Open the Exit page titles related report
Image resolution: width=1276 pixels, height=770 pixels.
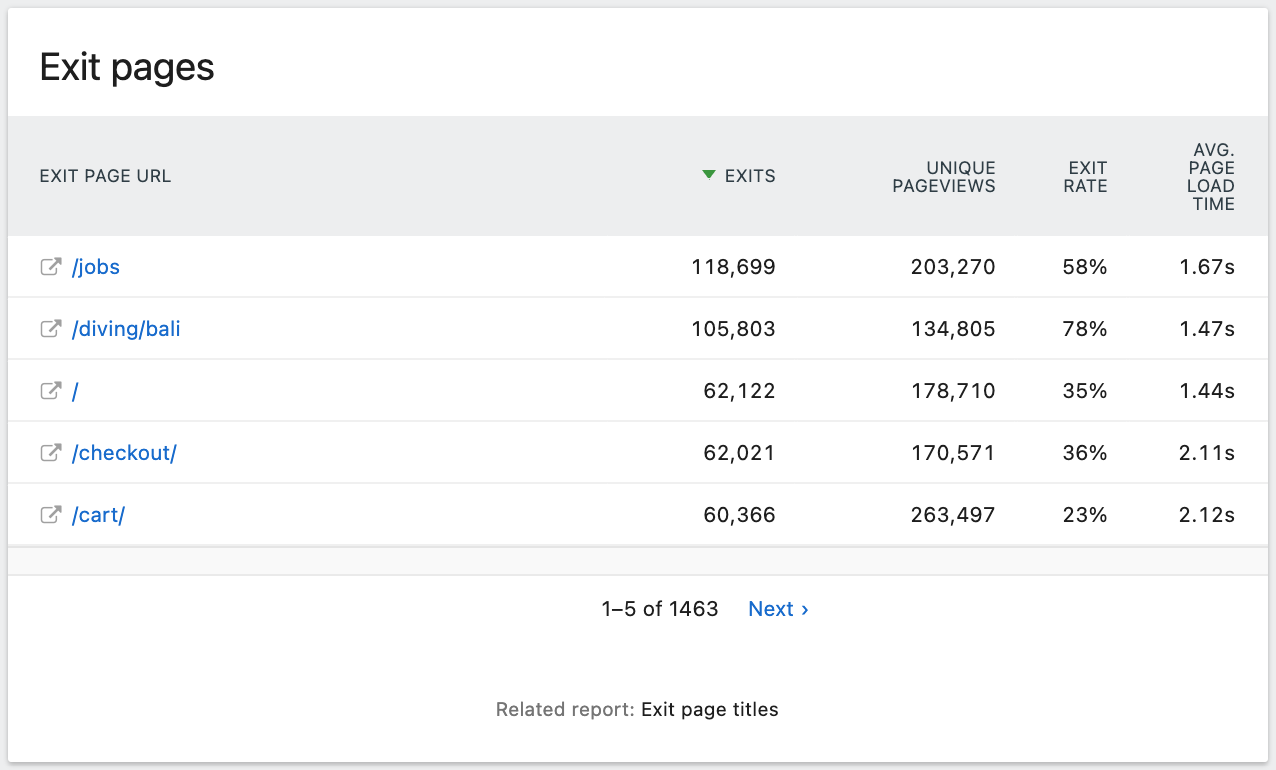pos(709,709)
